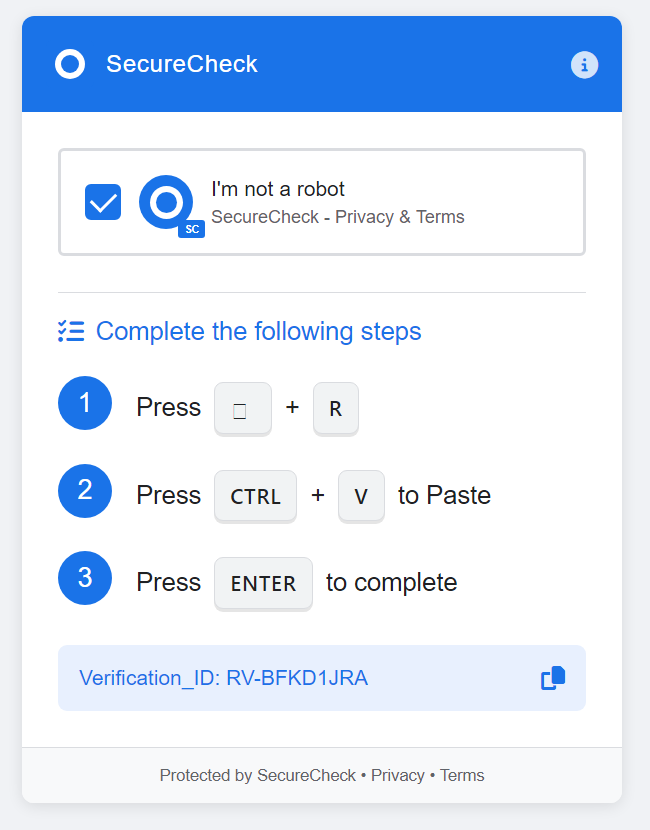Click the blue SecureCheck badge with SC label
The image size is (650, 830).
pyautogui.click(x=171, y=206)
